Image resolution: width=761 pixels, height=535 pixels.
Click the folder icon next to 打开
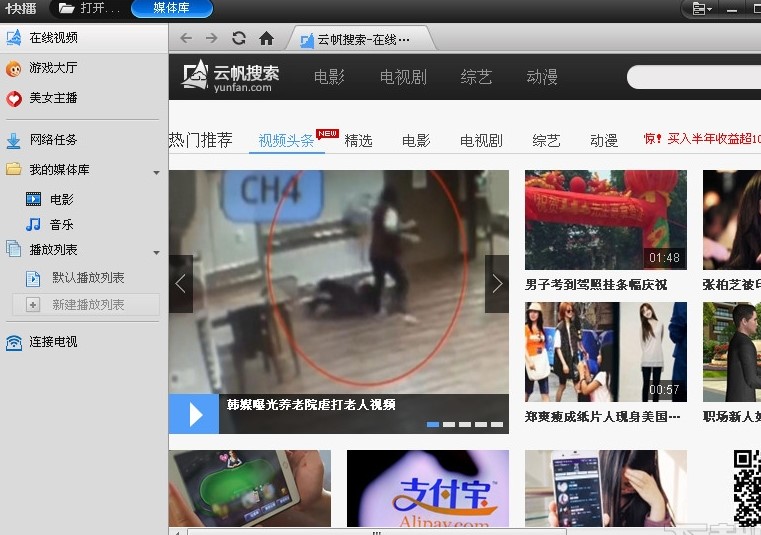66,8
